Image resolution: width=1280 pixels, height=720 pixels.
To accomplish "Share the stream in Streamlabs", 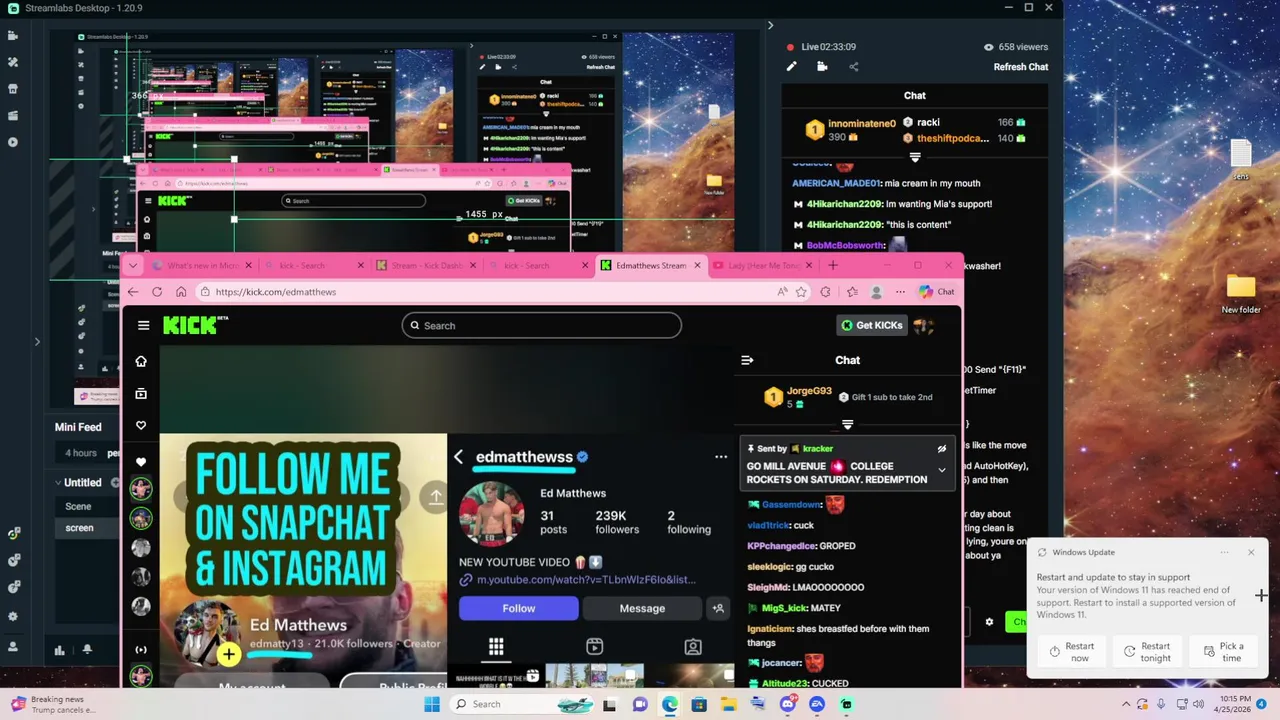I will pos(853,67).
